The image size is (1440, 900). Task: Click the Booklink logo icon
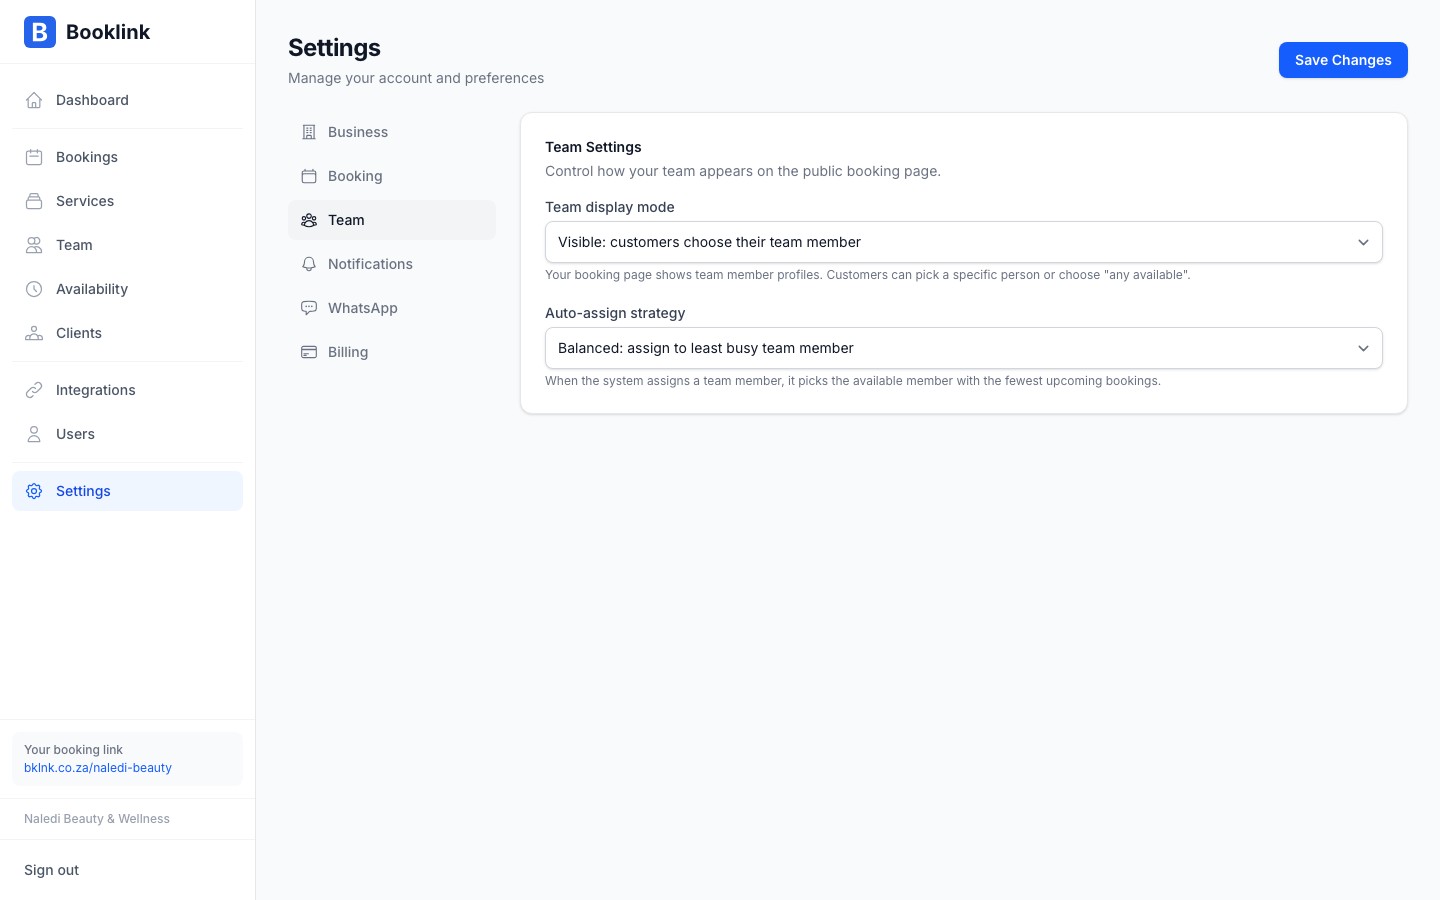click(40, 32)
